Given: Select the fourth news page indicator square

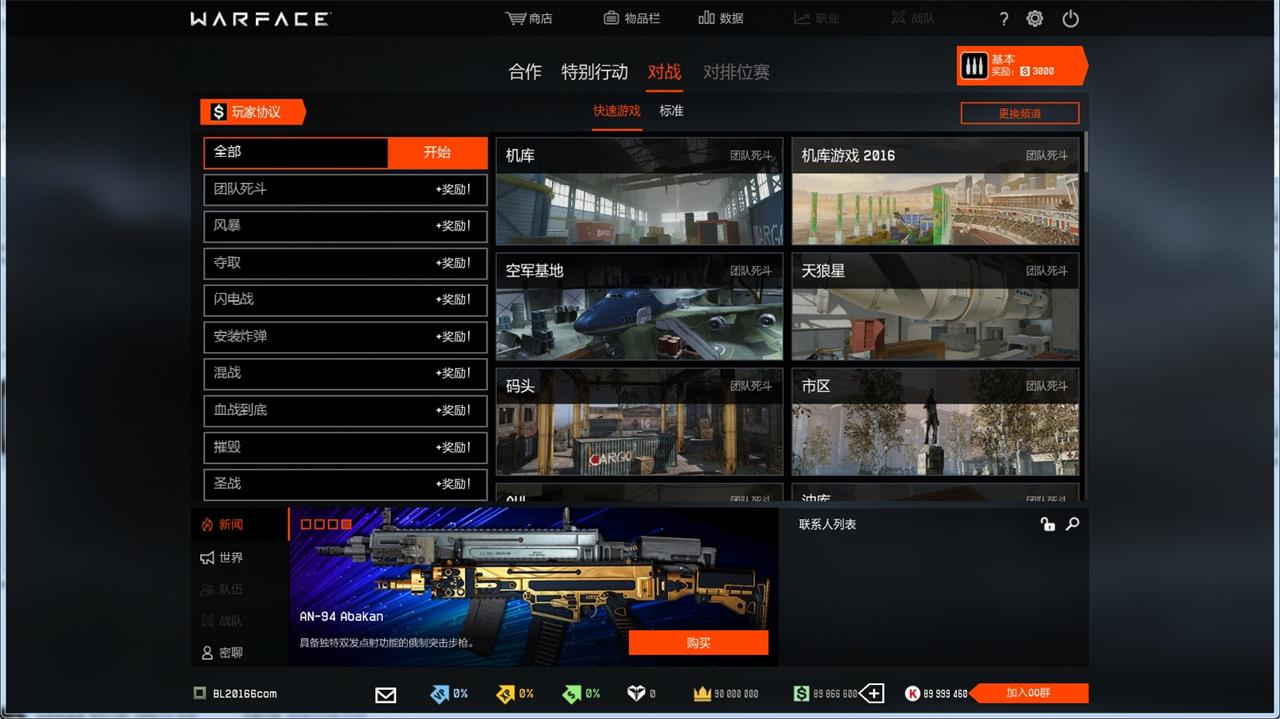Looking at the screenshot, I should (346, 524).
